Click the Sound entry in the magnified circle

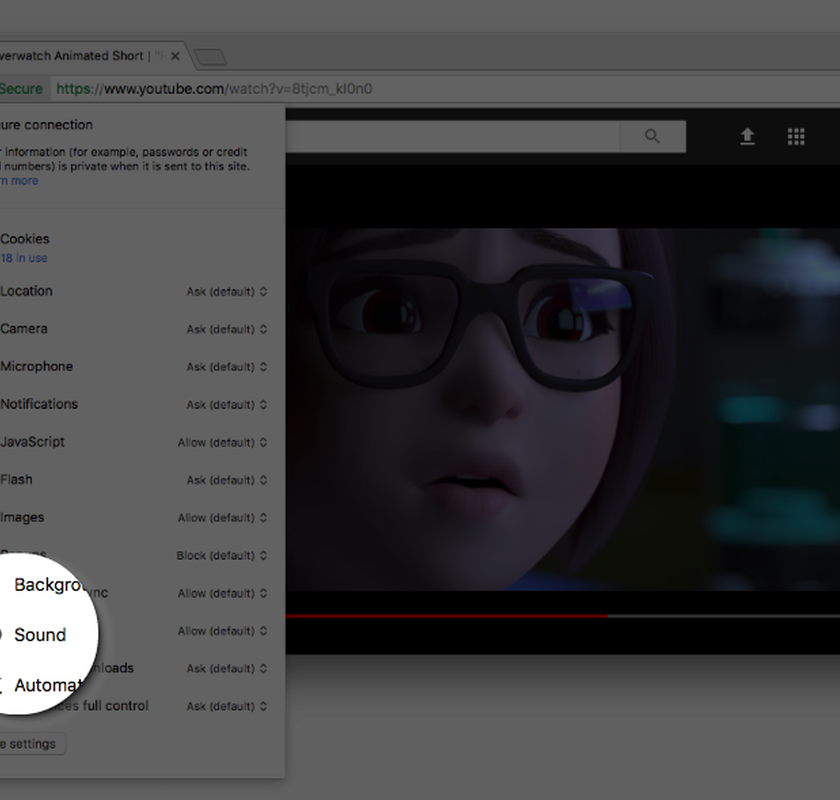[x=40, y=635]
